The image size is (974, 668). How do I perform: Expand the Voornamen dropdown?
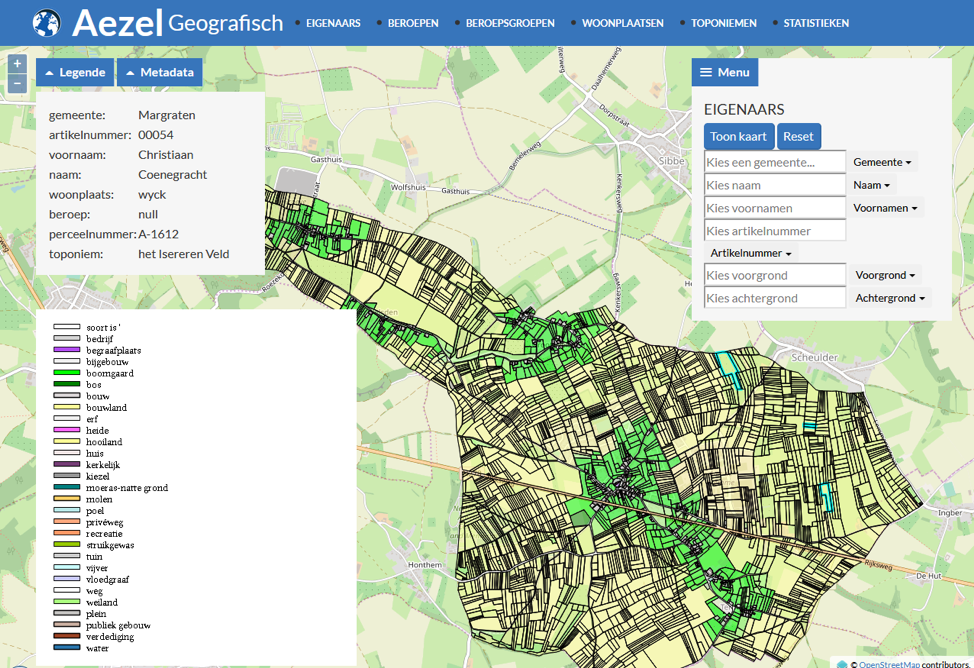pos(885,208)
